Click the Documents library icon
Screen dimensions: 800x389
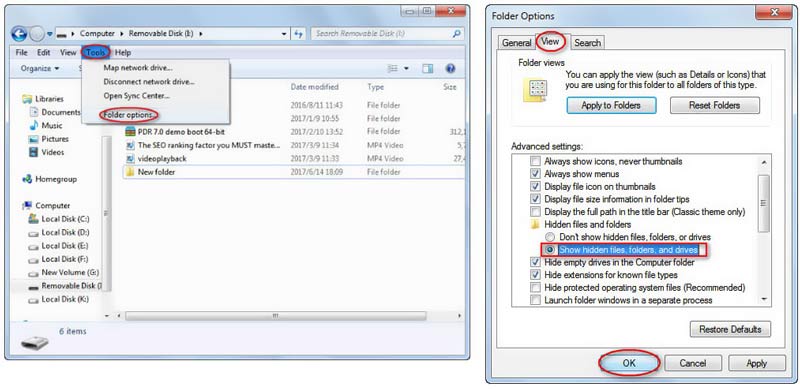click(x=34, y=112)
